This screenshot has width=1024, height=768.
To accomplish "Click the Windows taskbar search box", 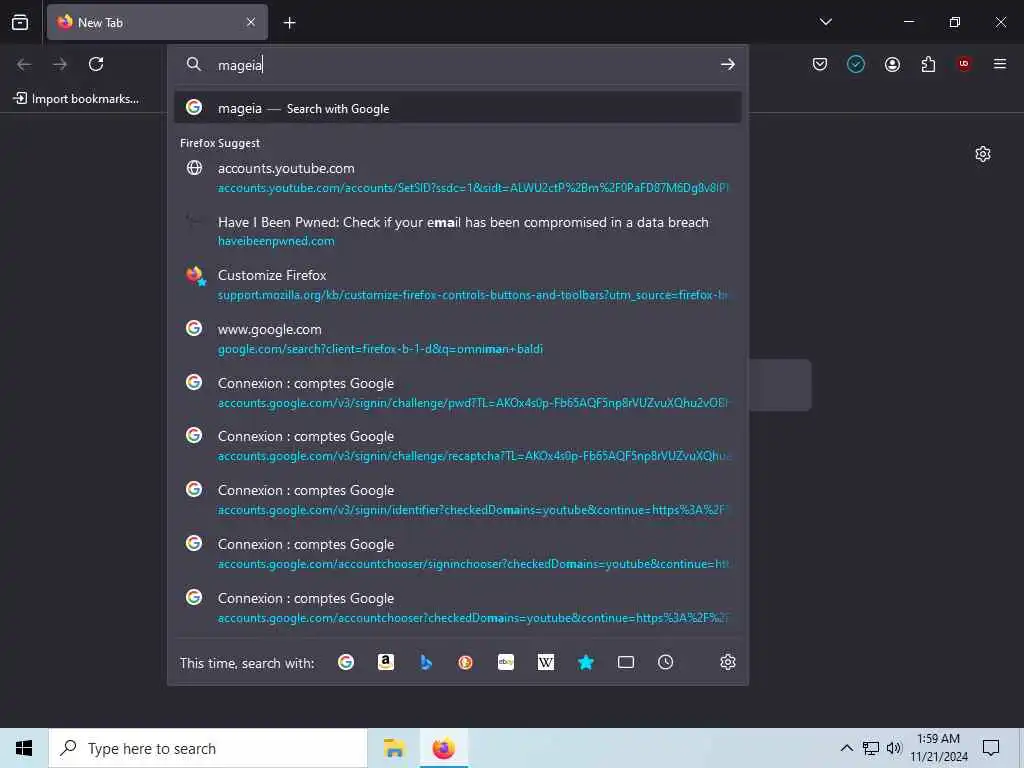I will pos(208,748).
